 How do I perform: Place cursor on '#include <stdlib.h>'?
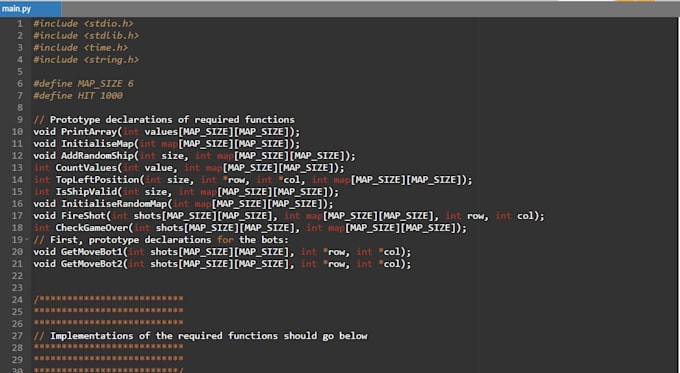(x=86, y=36)
